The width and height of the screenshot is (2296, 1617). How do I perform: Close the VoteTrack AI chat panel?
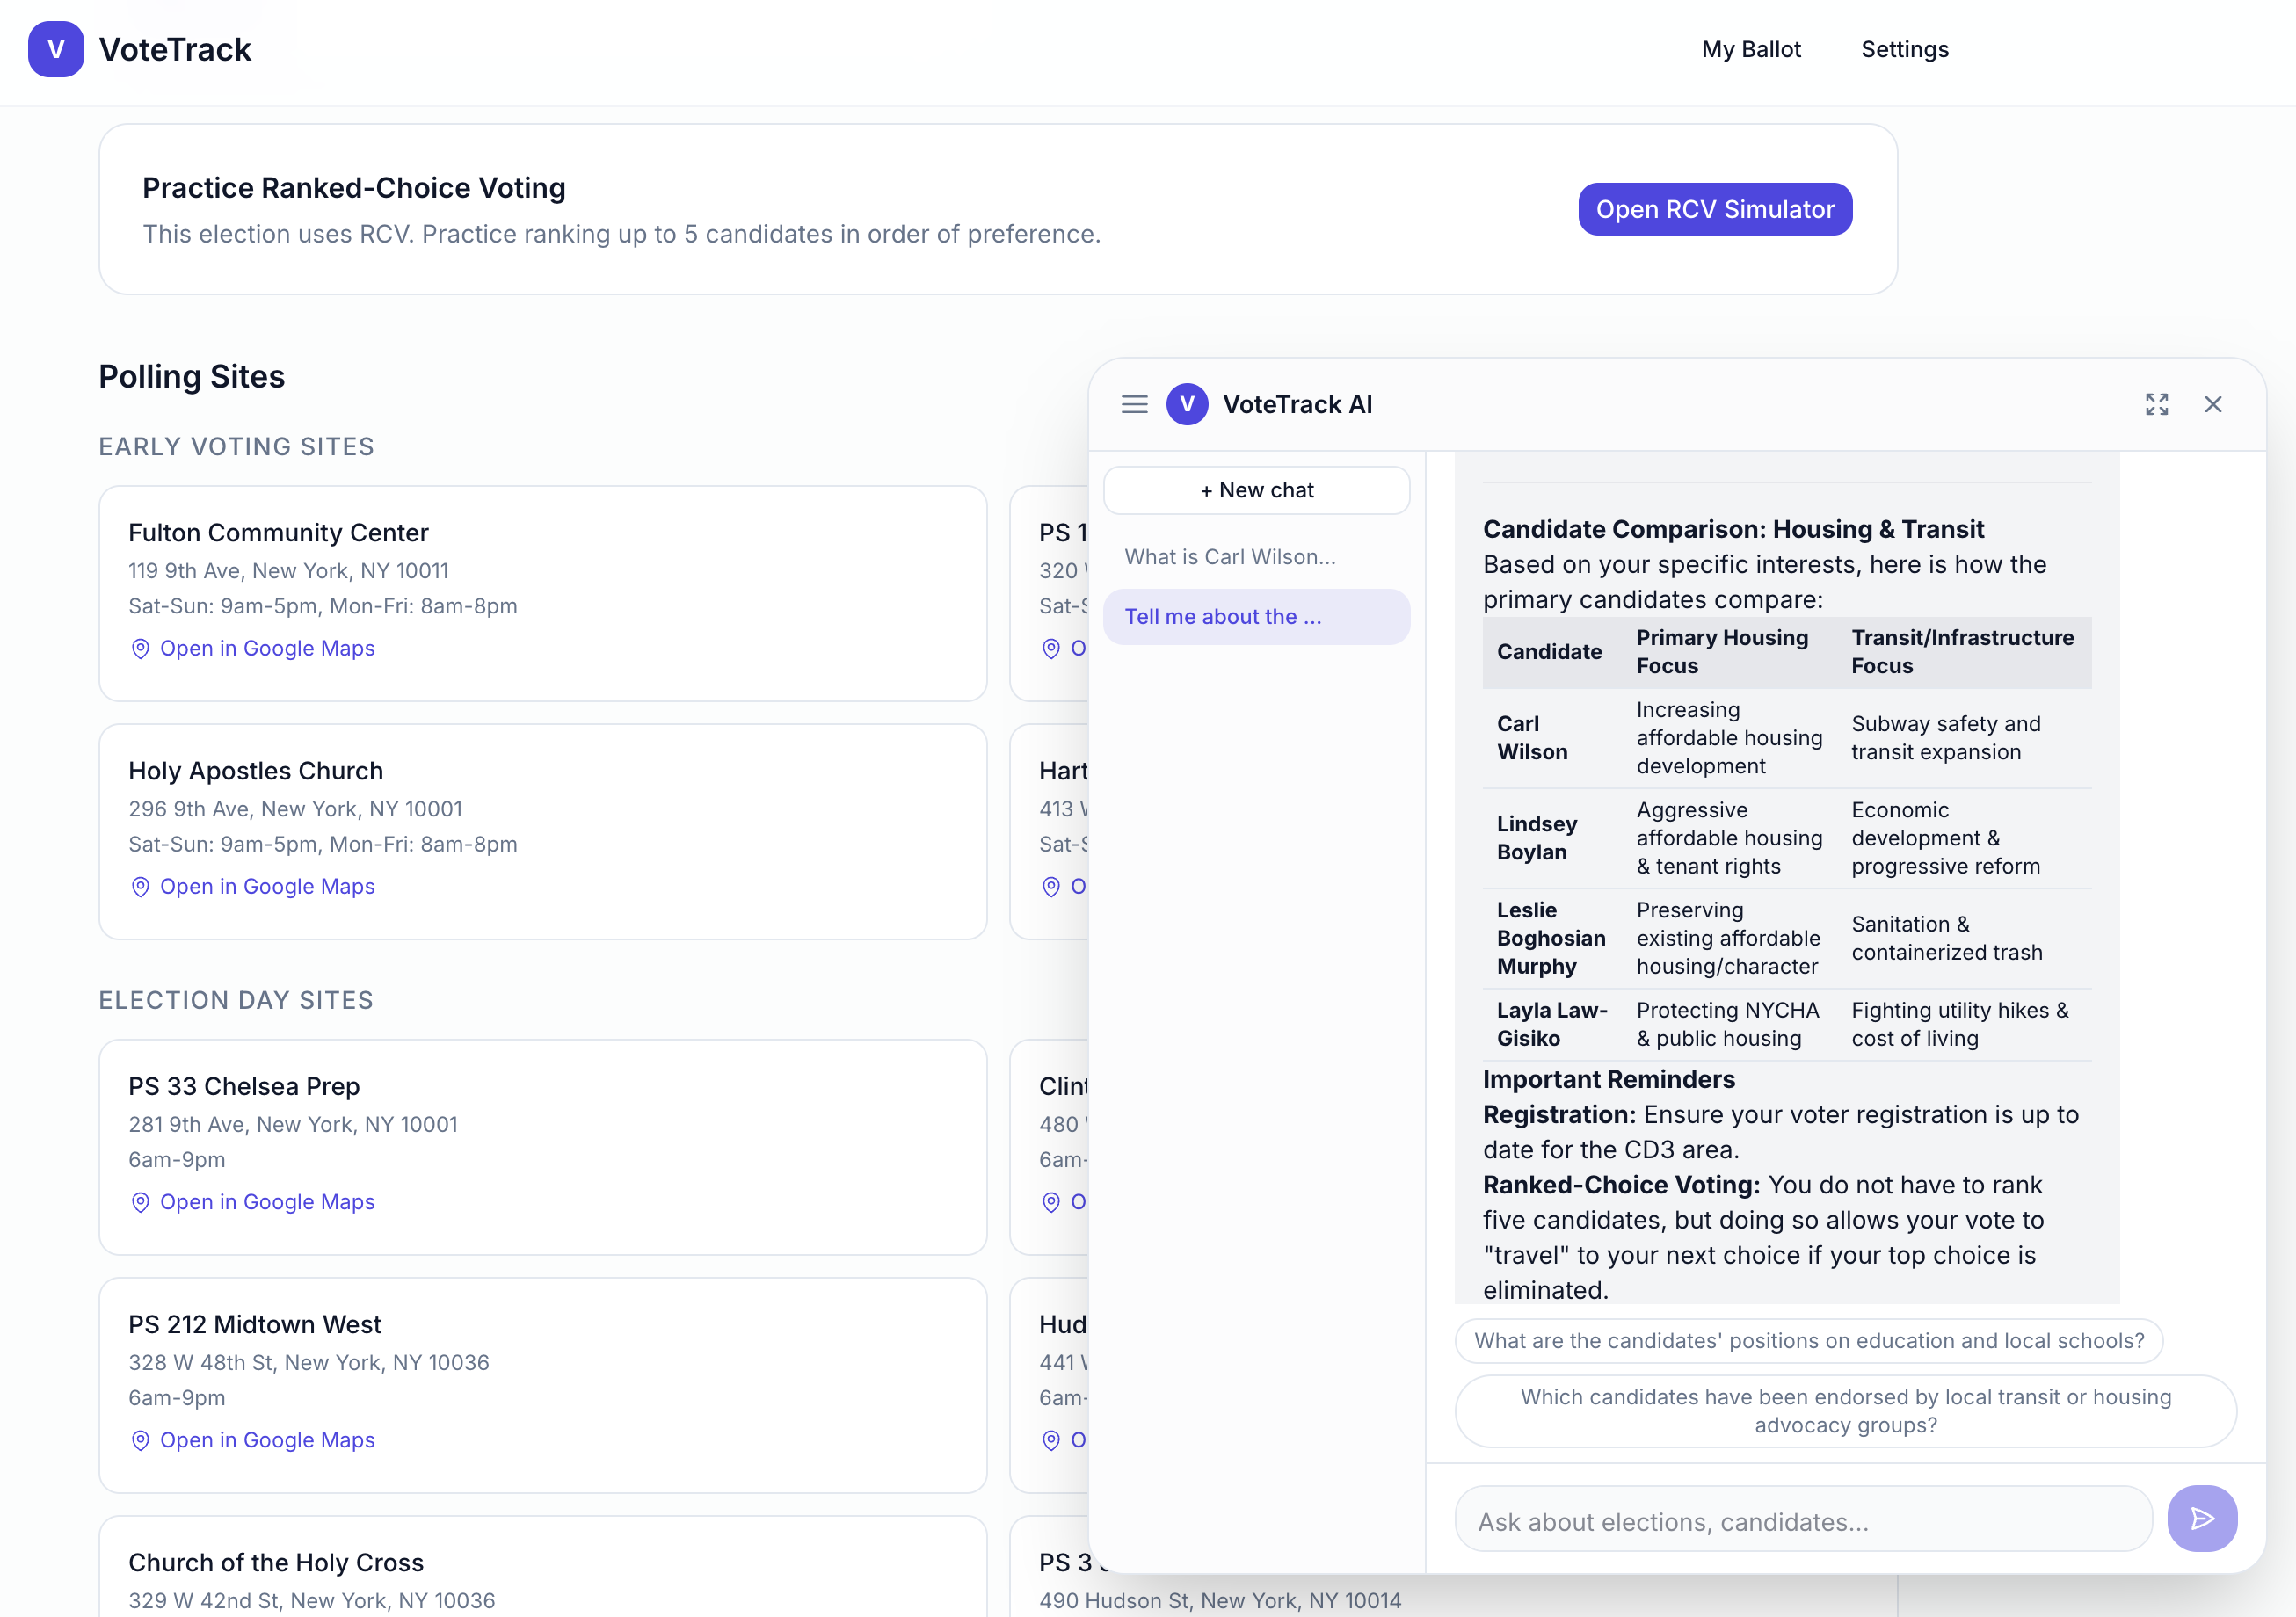pyautogui.click(x=2212, y=404)
